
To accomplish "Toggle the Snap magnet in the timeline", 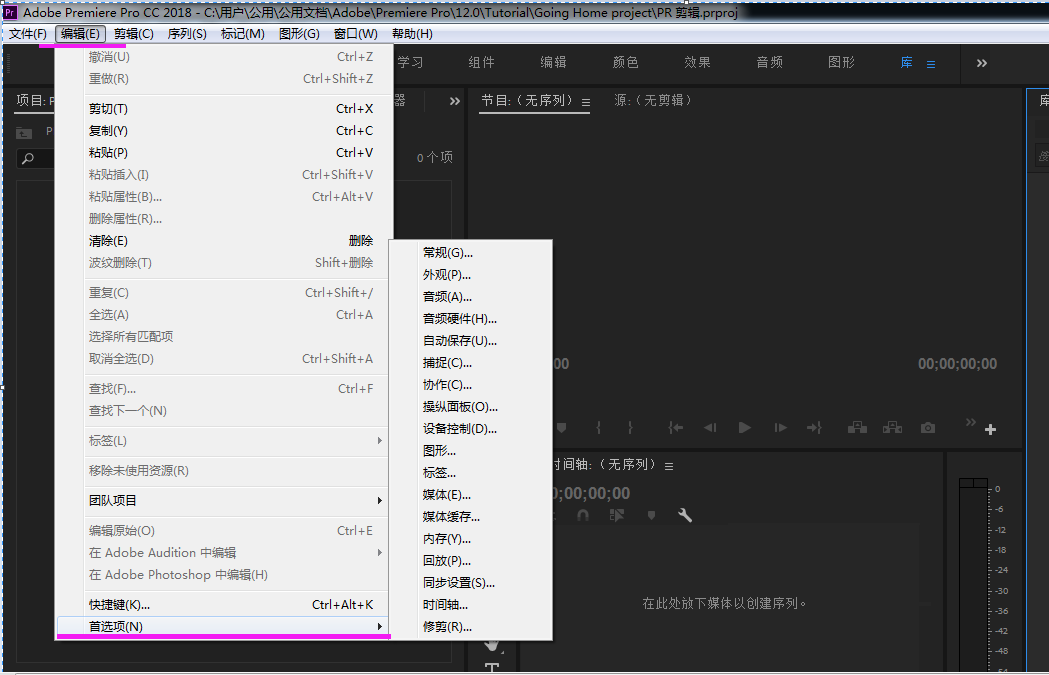I will point(583,515).
